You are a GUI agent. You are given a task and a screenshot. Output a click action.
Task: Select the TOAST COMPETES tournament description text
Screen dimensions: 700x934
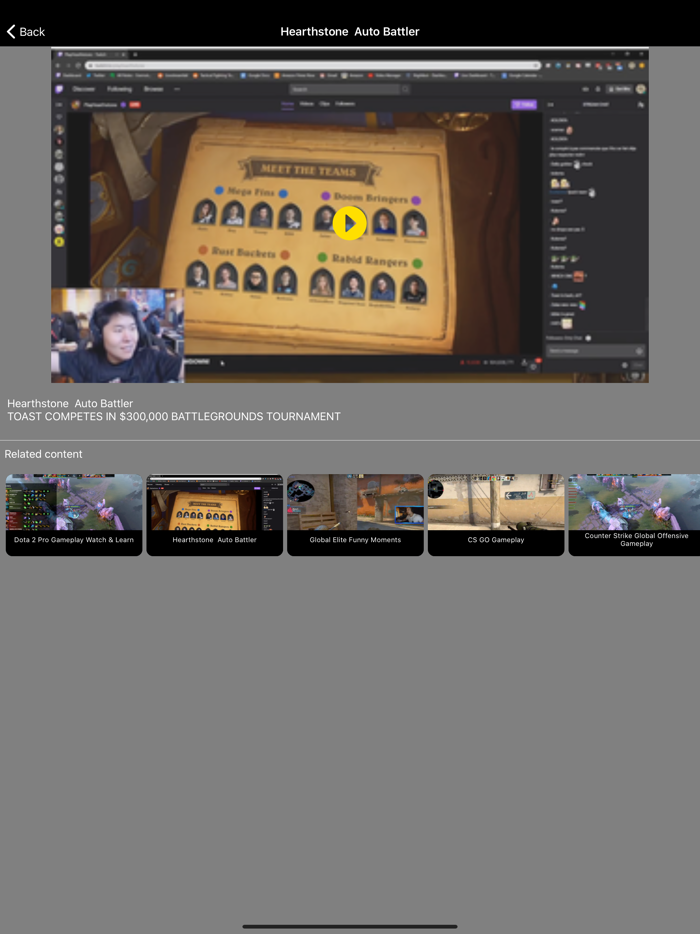(x=174, y=416)
